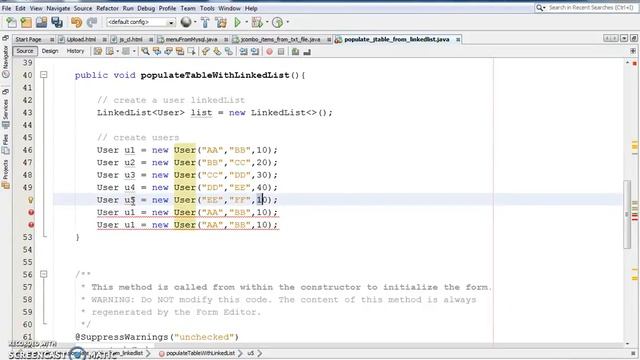Toggle Highlight Search in editor toolbar
The image size is (640, 360).
180,51
